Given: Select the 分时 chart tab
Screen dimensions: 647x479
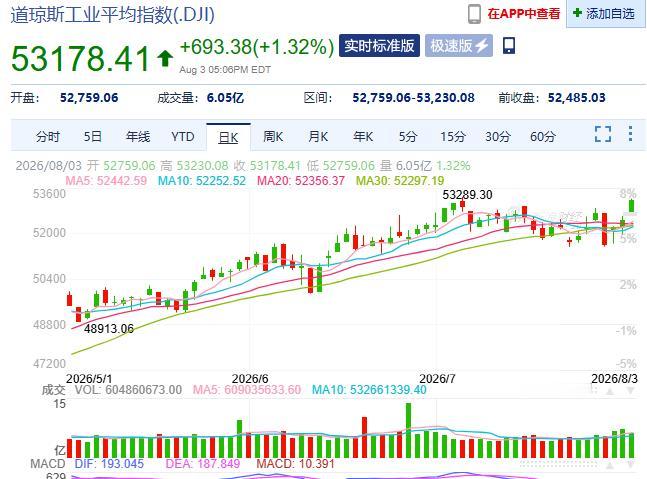Looking at the screenshot, I should point(48,137).
